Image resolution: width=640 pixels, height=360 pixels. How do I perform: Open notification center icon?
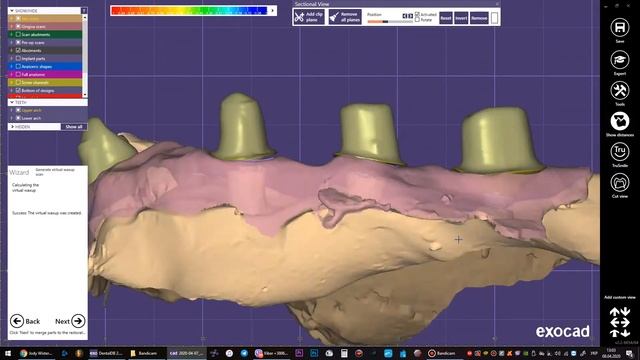(x=629, y=353)
